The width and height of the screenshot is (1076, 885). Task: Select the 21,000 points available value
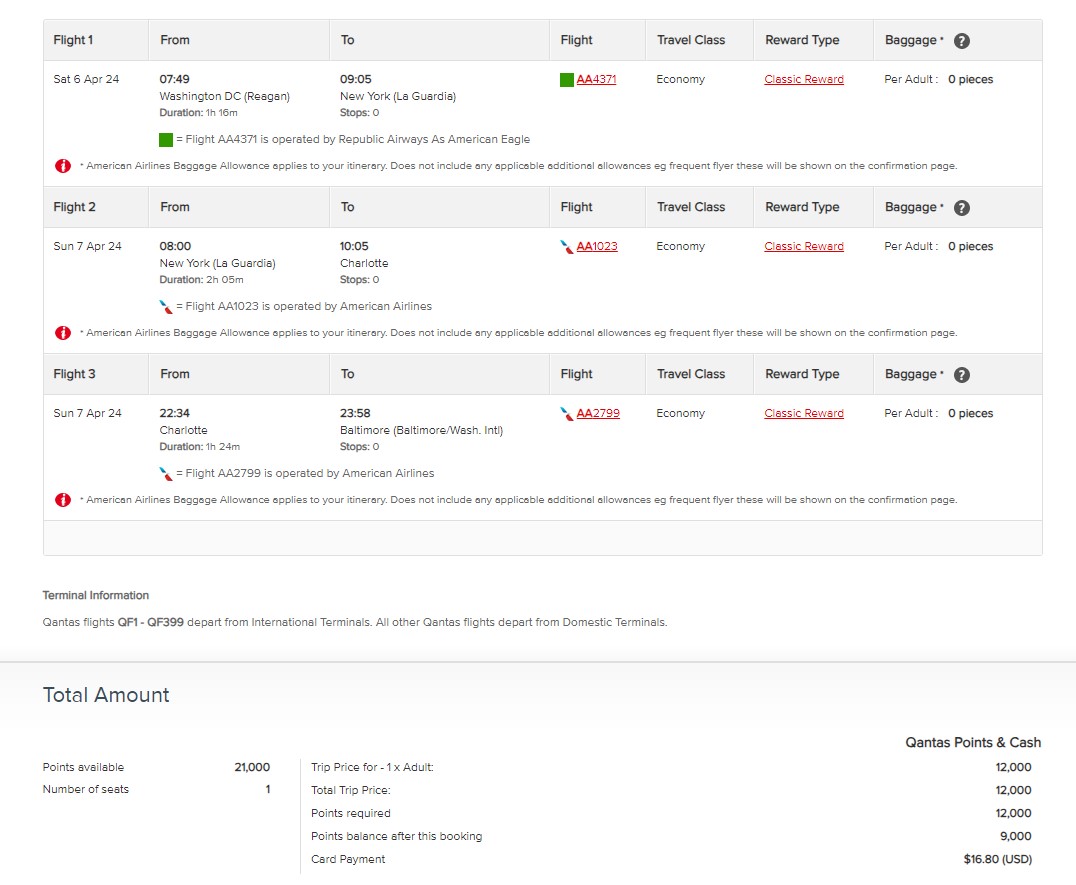click(252, 767)
